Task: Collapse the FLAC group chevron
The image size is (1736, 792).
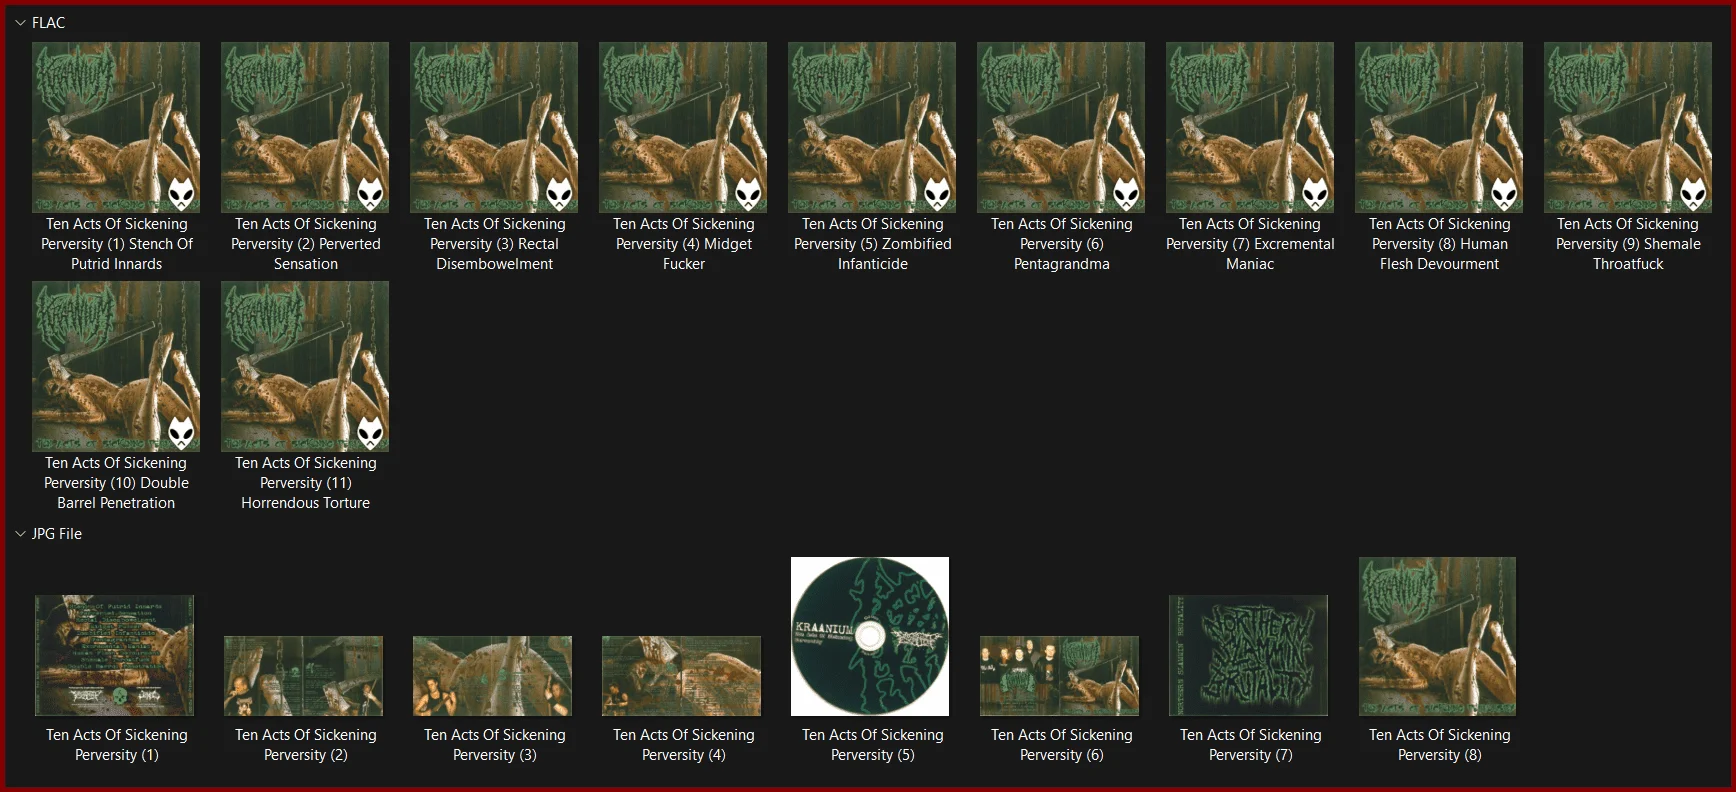Action: pyautogui.click(x=20, y=23)
